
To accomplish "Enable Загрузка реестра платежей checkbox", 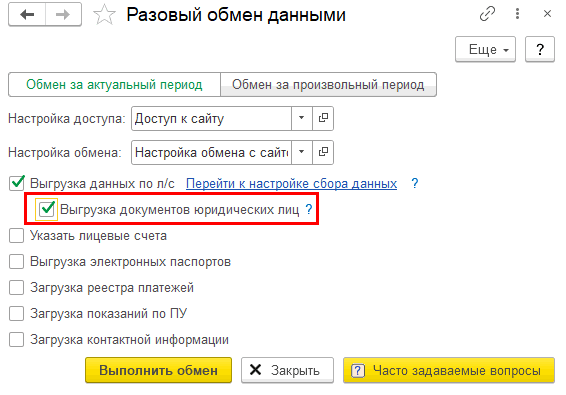I will (x=17, y=288).
